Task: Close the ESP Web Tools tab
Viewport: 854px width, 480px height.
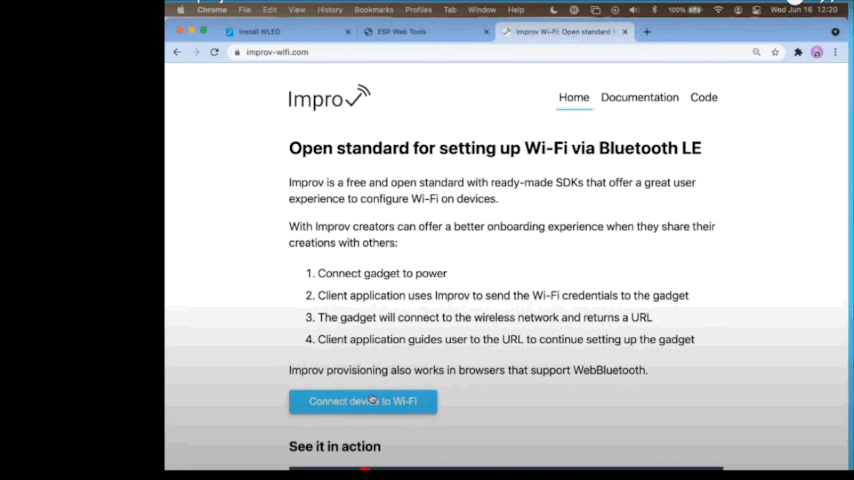Action: [x=486, y=32]
